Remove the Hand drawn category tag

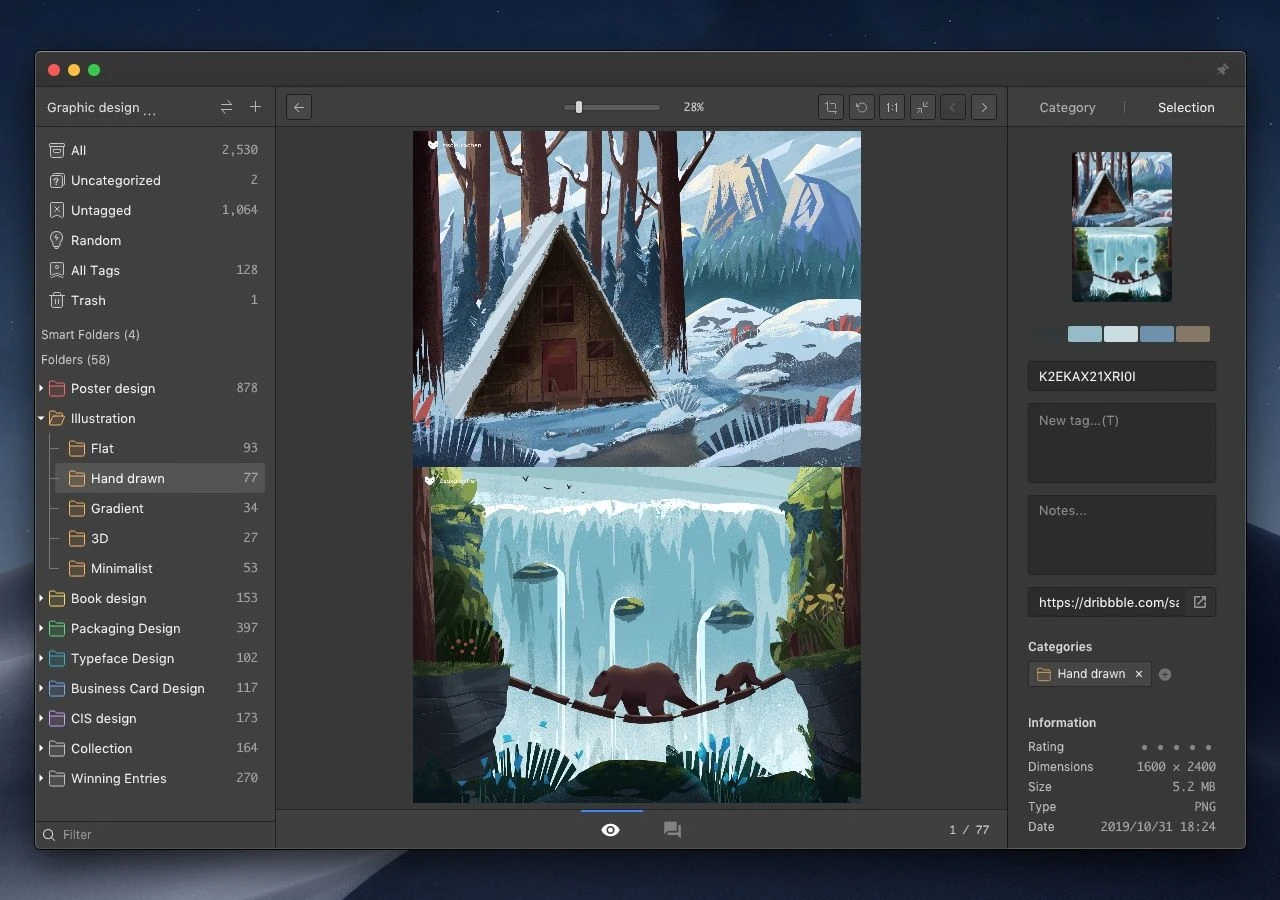pos(1138,674)
